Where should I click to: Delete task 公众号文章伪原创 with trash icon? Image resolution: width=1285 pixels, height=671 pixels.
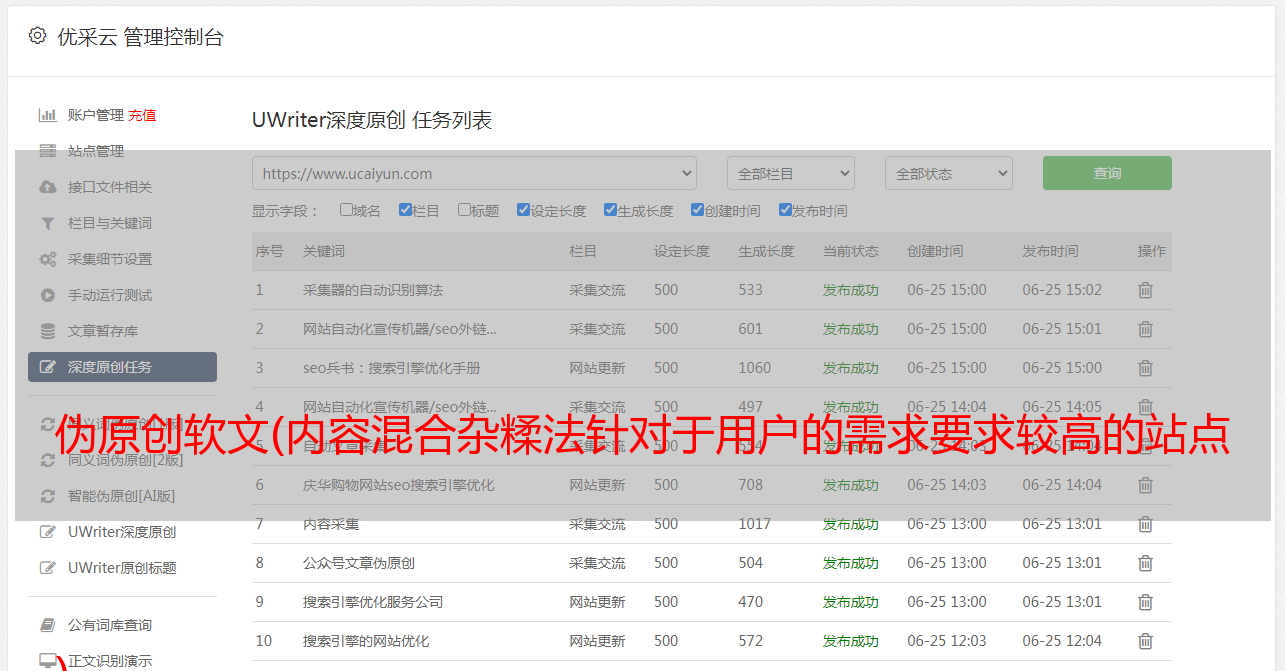pos(1145,563)
